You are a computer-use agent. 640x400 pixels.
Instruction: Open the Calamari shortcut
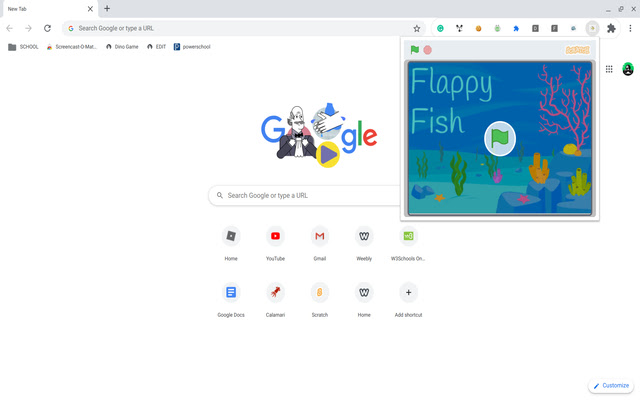(276, 300)
